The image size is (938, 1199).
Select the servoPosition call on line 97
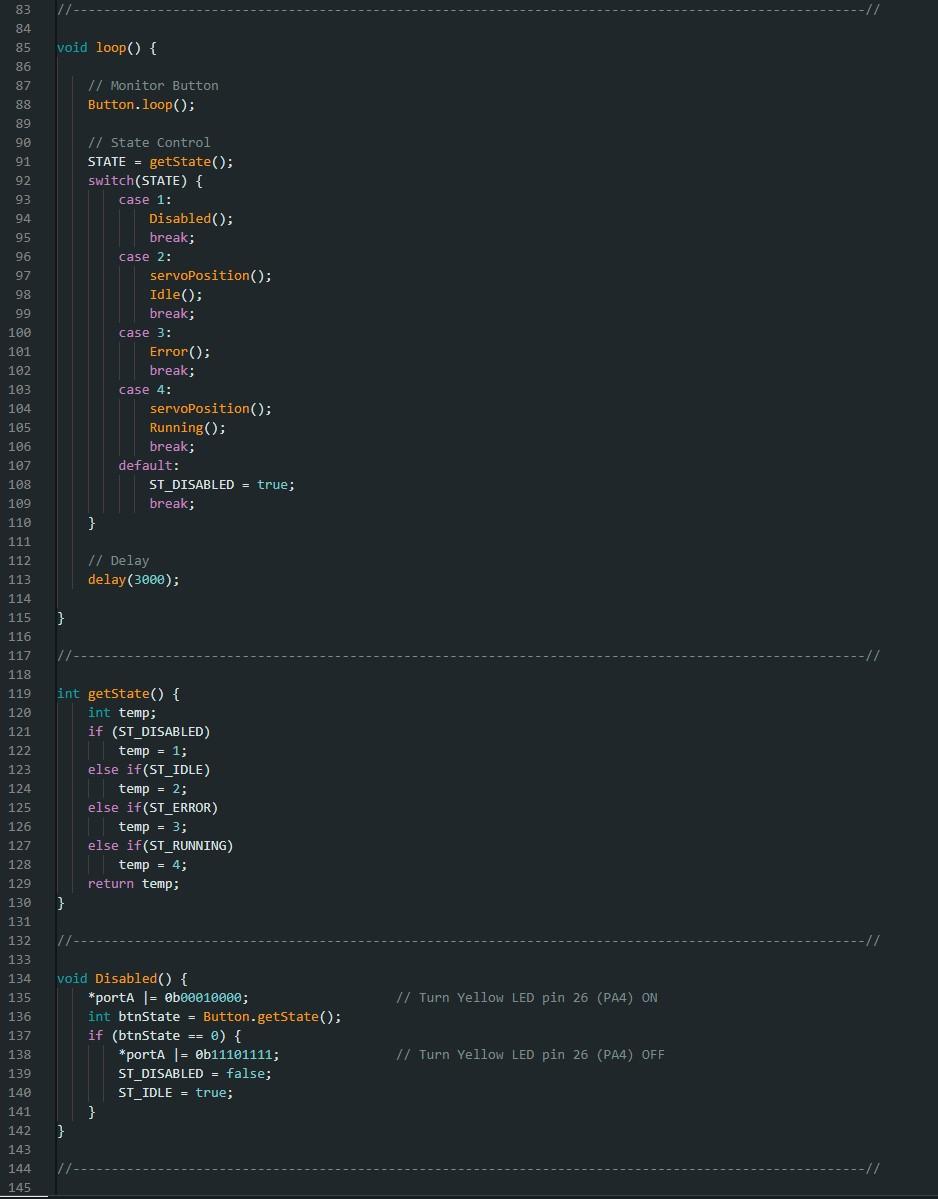[x=200, y=275]
